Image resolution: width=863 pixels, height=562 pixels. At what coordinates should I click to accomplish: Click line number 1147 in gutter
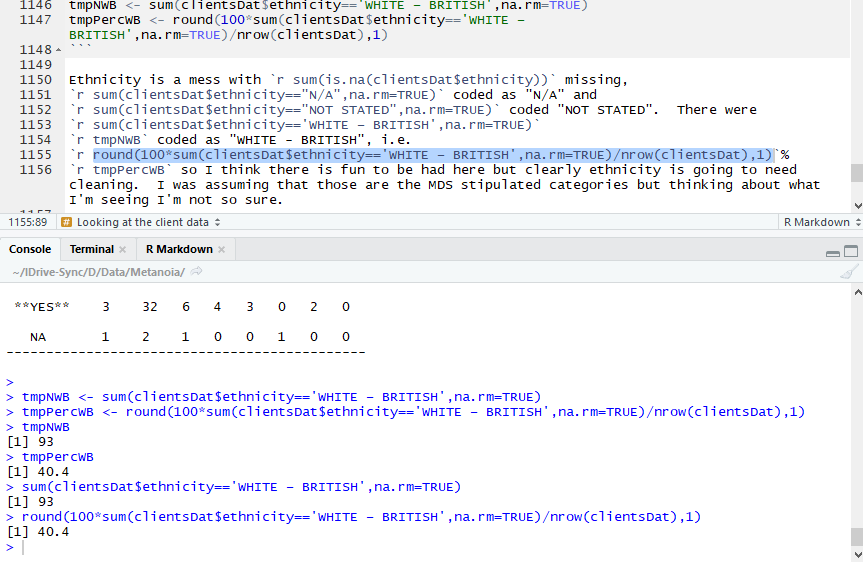click(x=36, y=20)
